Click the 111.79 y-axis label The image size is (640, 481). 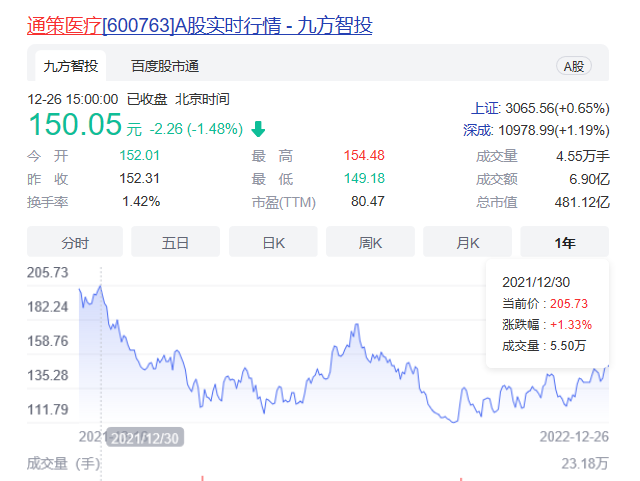pos(48,410)
